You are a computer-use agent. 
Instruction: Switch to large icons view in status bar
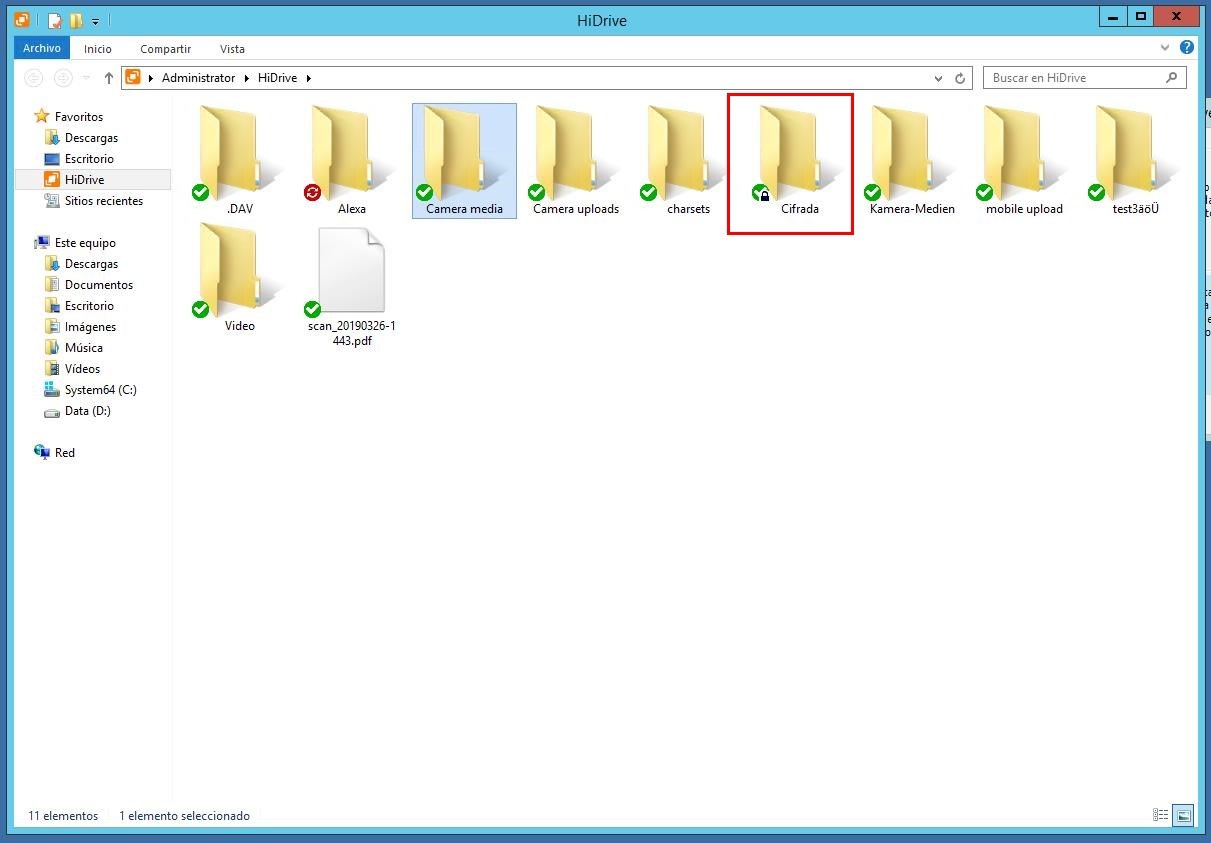click(1182, 815)
